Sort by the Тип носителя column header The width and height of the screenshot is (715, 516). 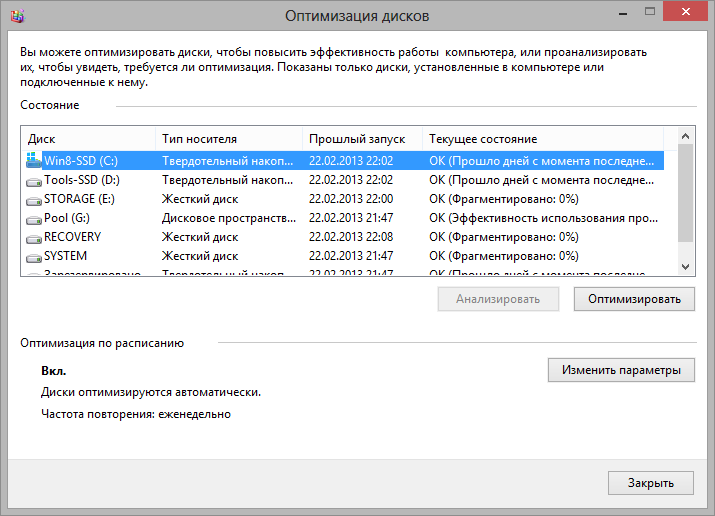[x=229, y=139]
